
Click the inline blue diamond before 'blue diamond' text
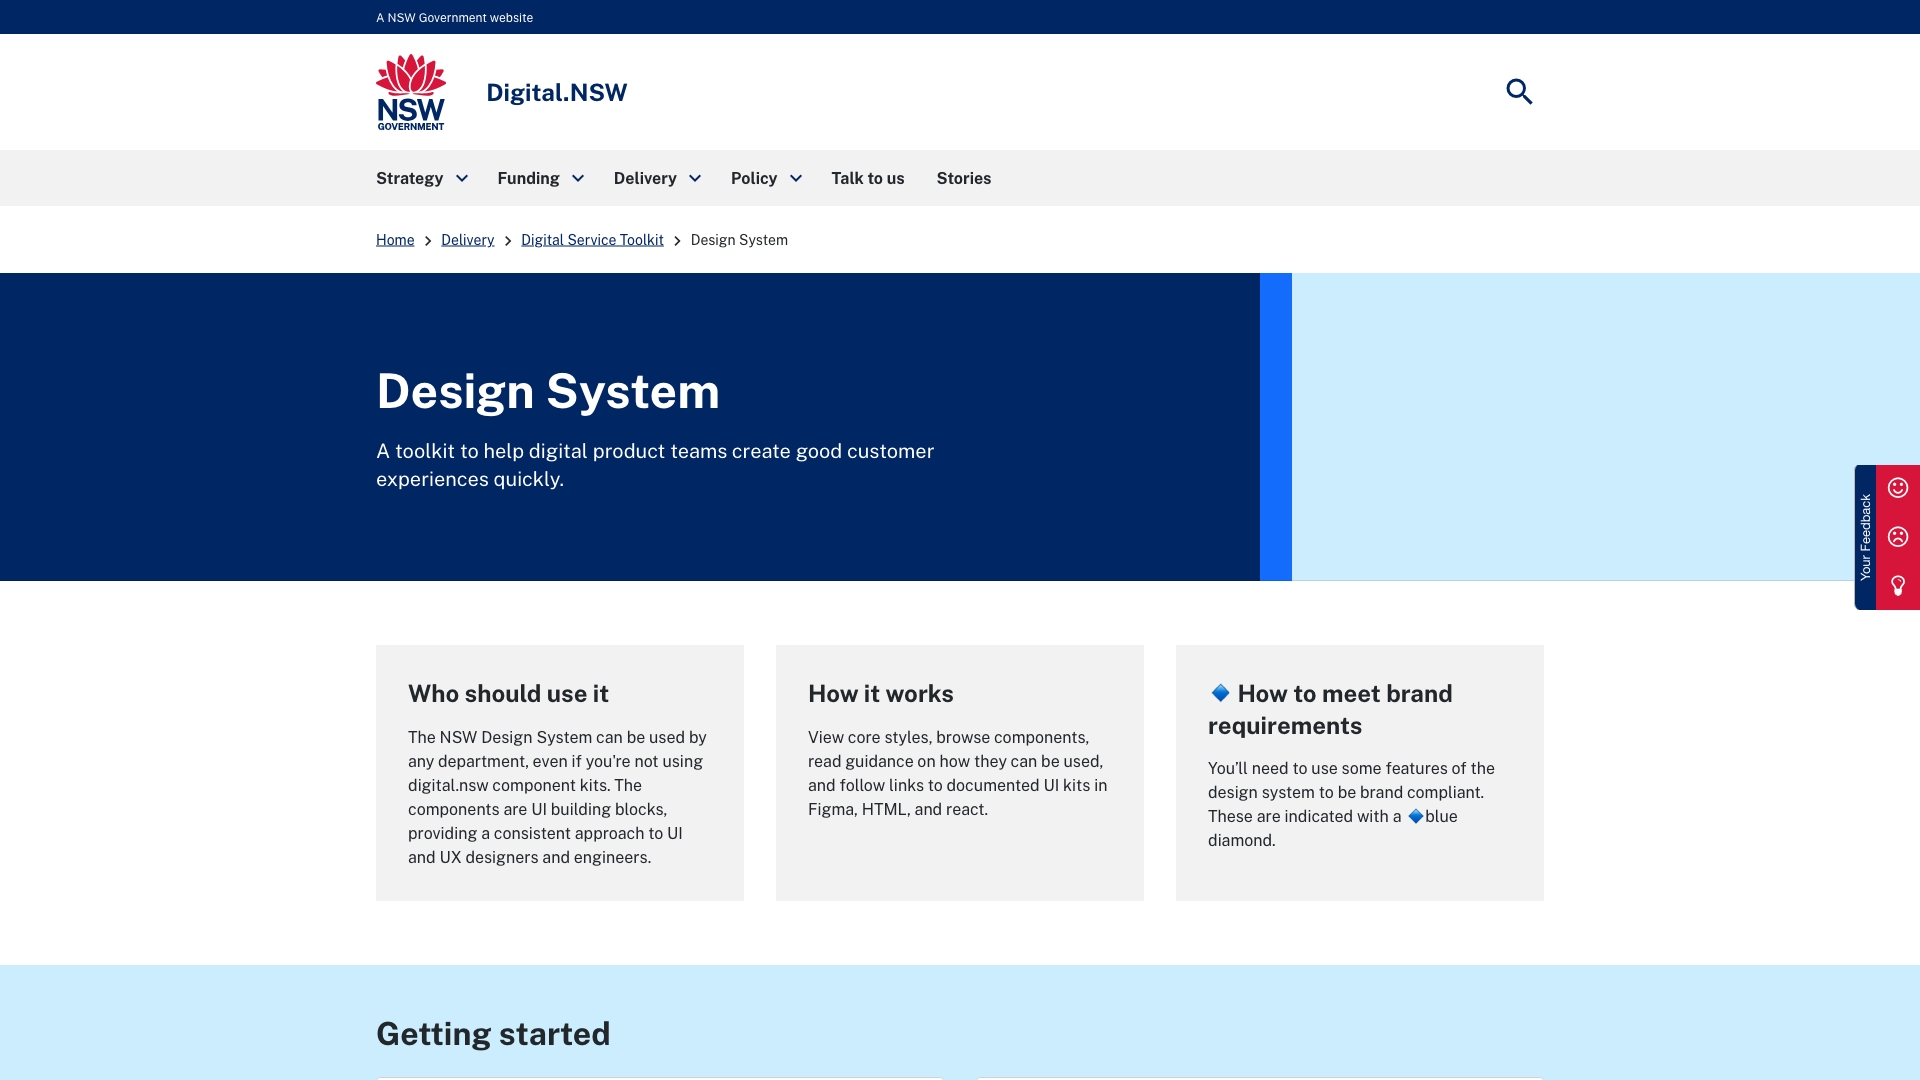(x=1415, y=817)
